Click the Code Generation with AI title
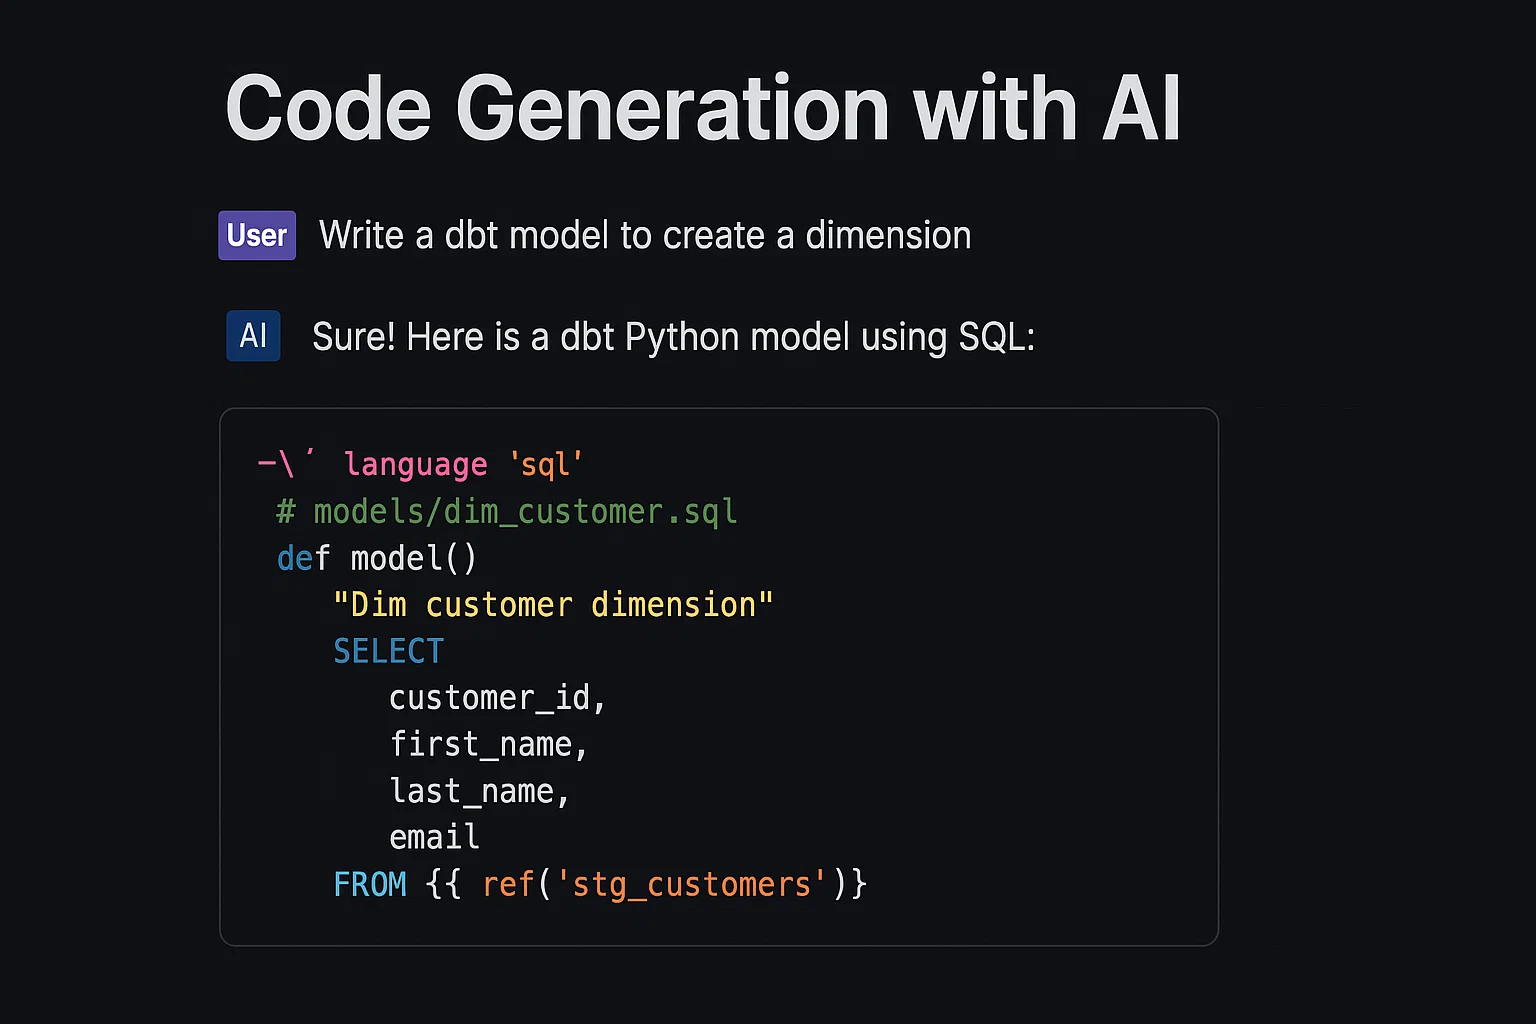This screenshot has width=1536, height=1024. click(704, 107)
